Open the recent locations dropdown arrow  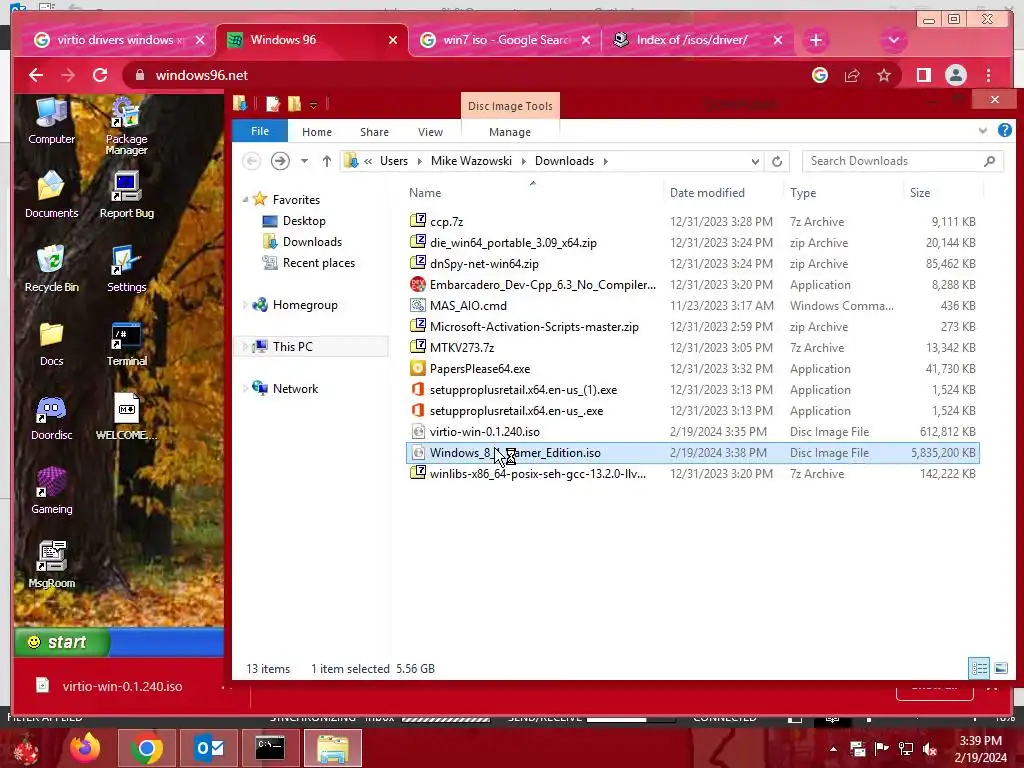tap(304, 161)
